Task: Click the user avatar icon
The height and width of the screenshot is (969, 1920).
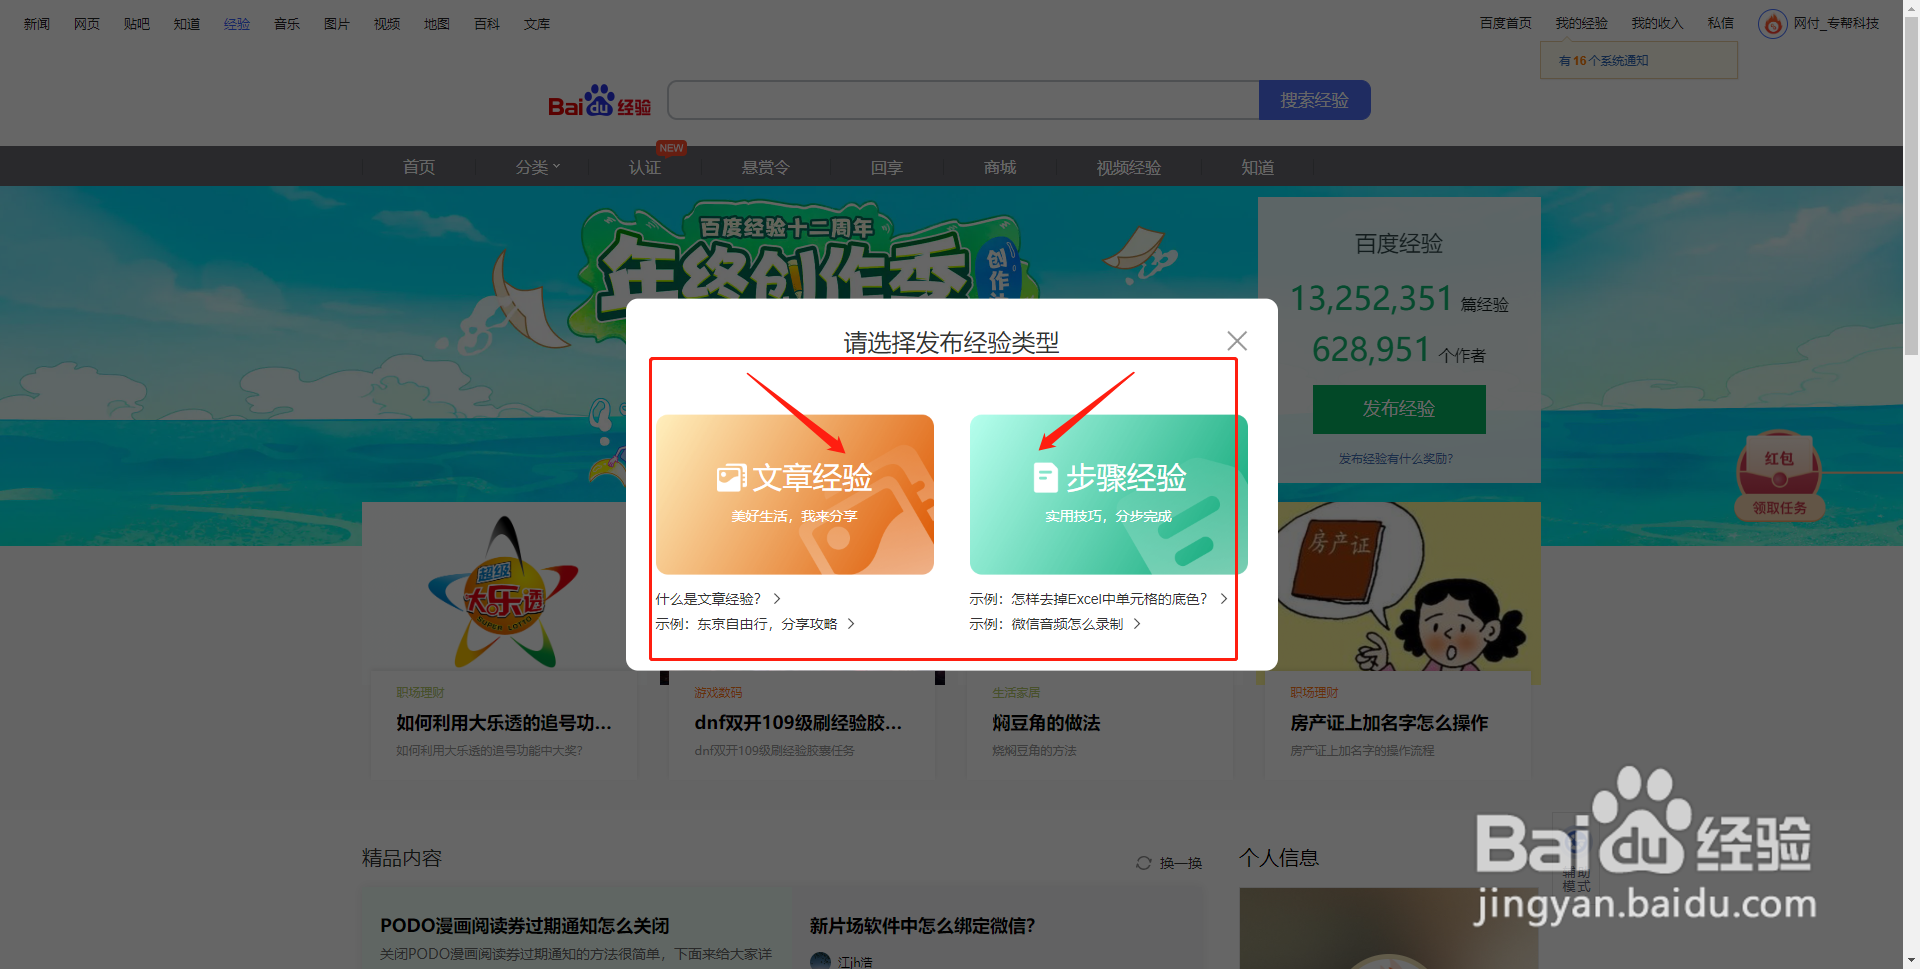Action: click(1773, 24)
